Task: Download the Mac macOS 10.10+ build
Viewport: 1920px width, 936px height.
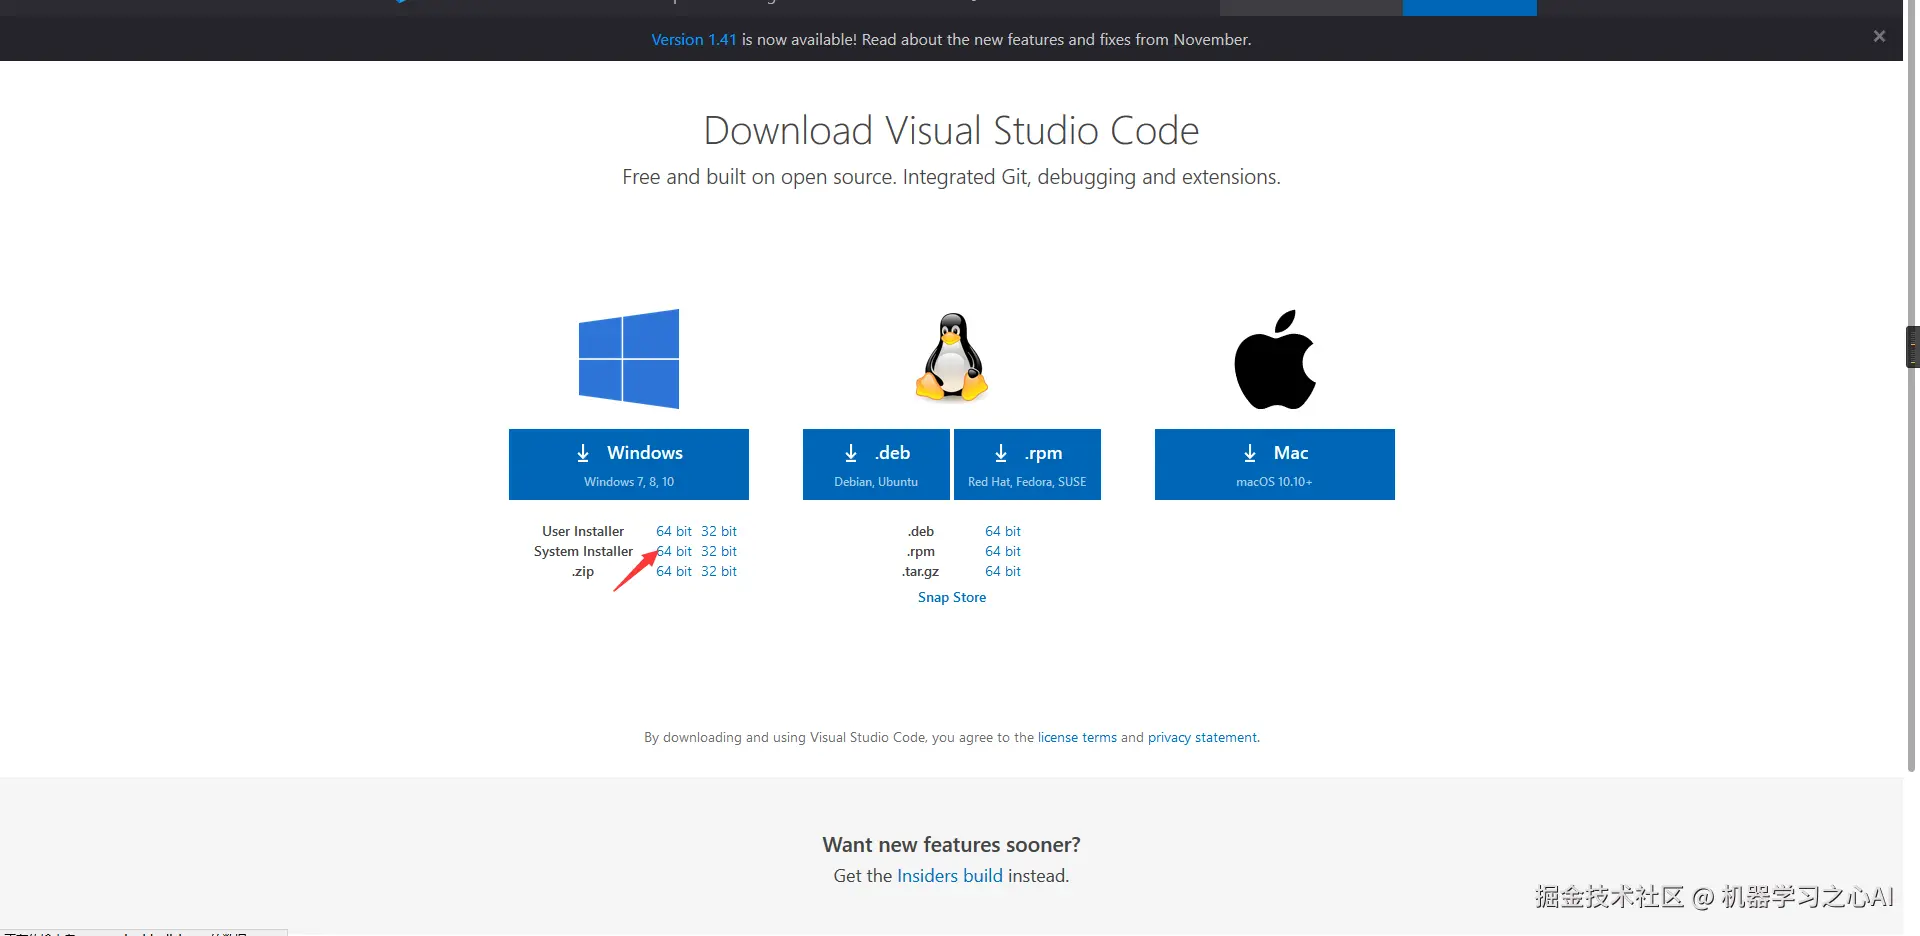Action: click(1275, 464)
